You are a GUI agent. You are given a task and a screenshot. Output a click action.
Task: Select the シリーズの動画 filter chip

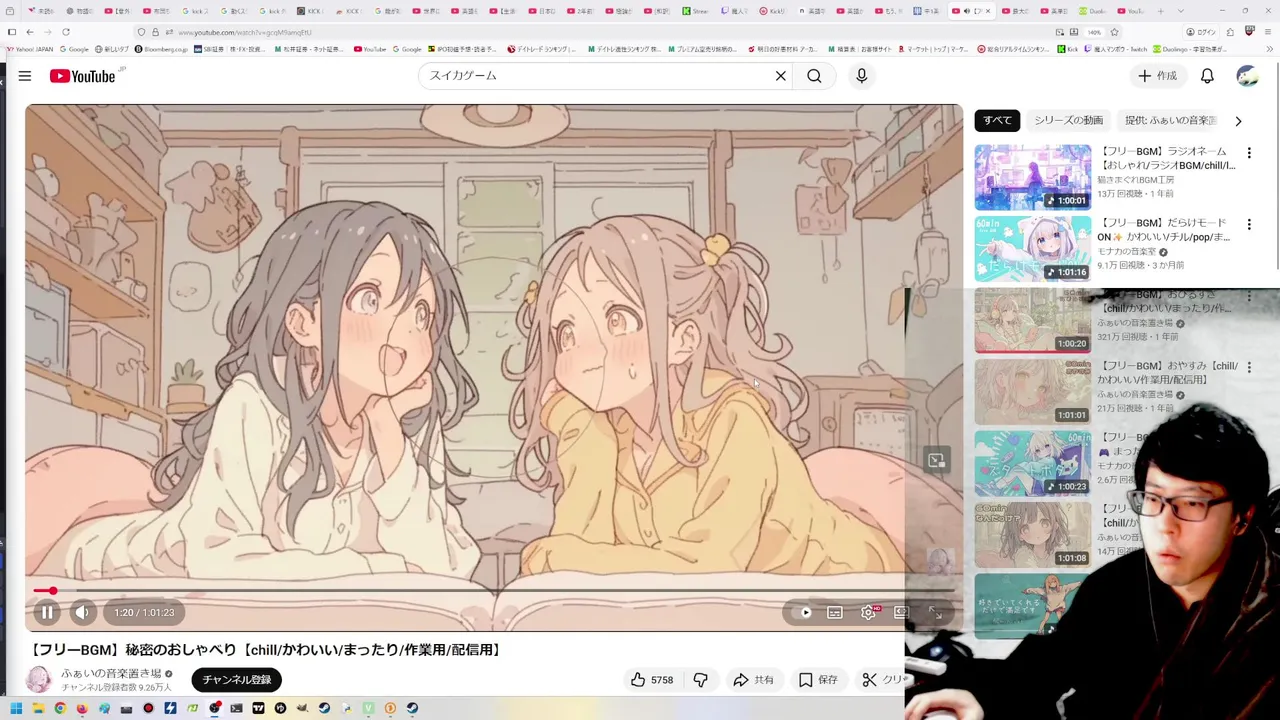1068,120
